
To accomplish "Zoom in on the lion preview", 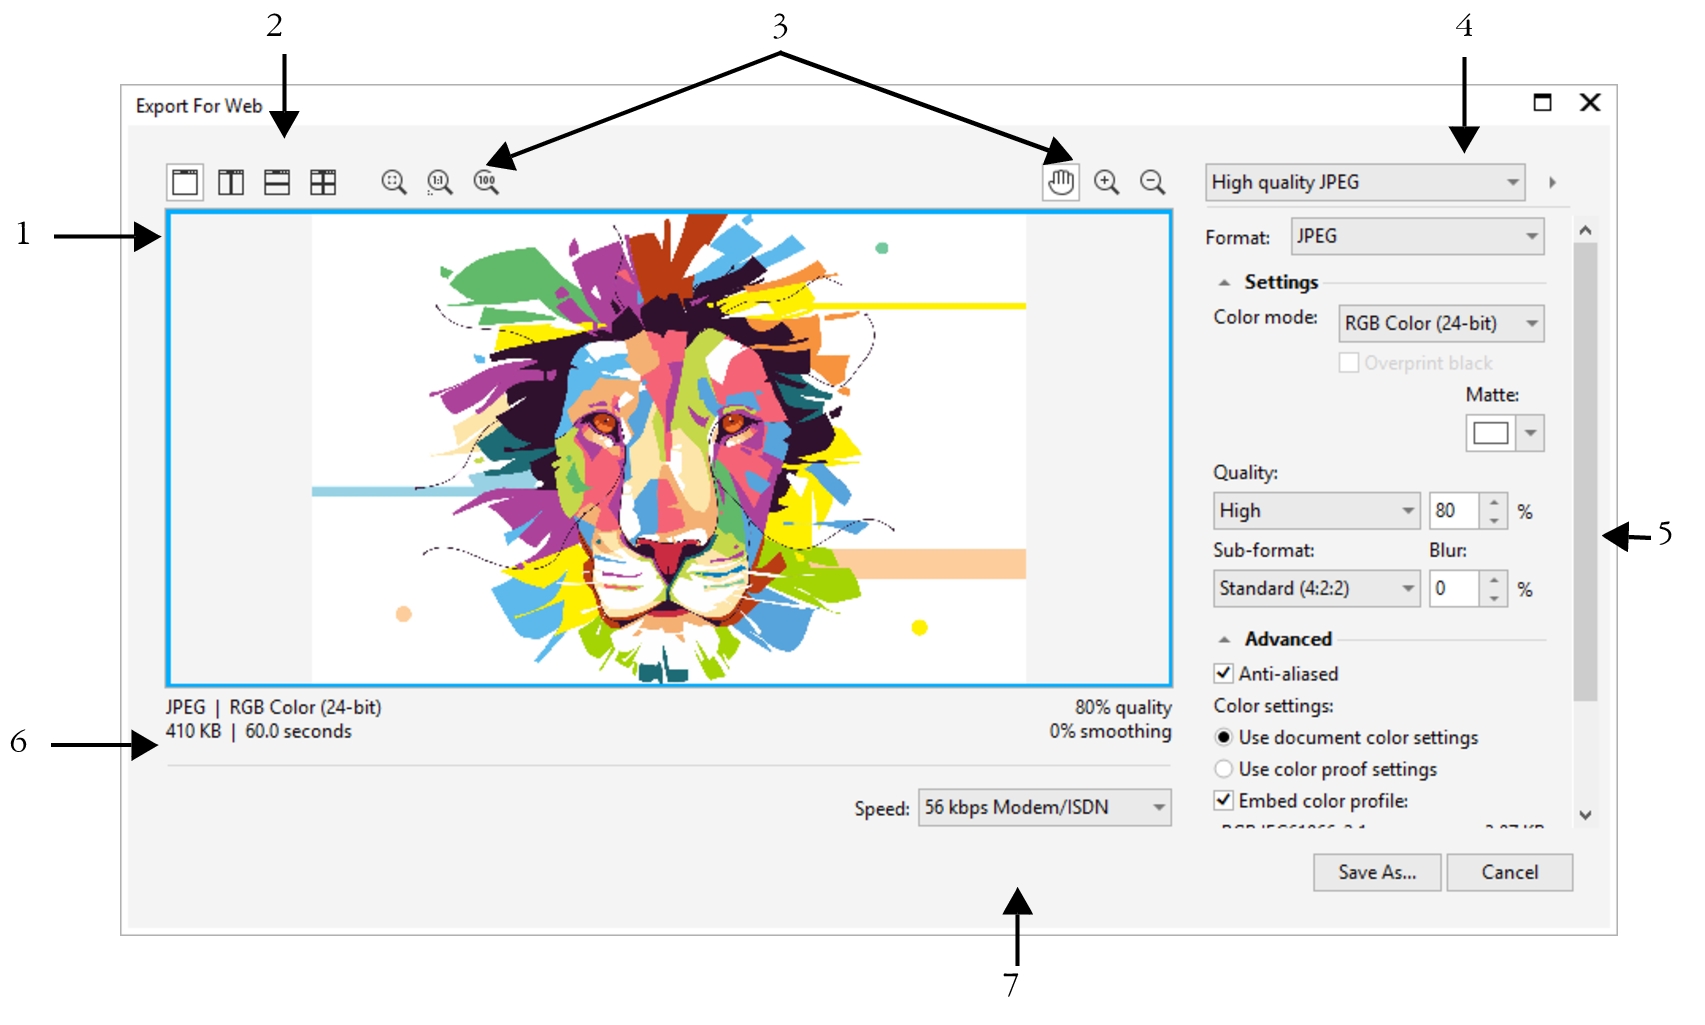I will tap(1105, 182).
